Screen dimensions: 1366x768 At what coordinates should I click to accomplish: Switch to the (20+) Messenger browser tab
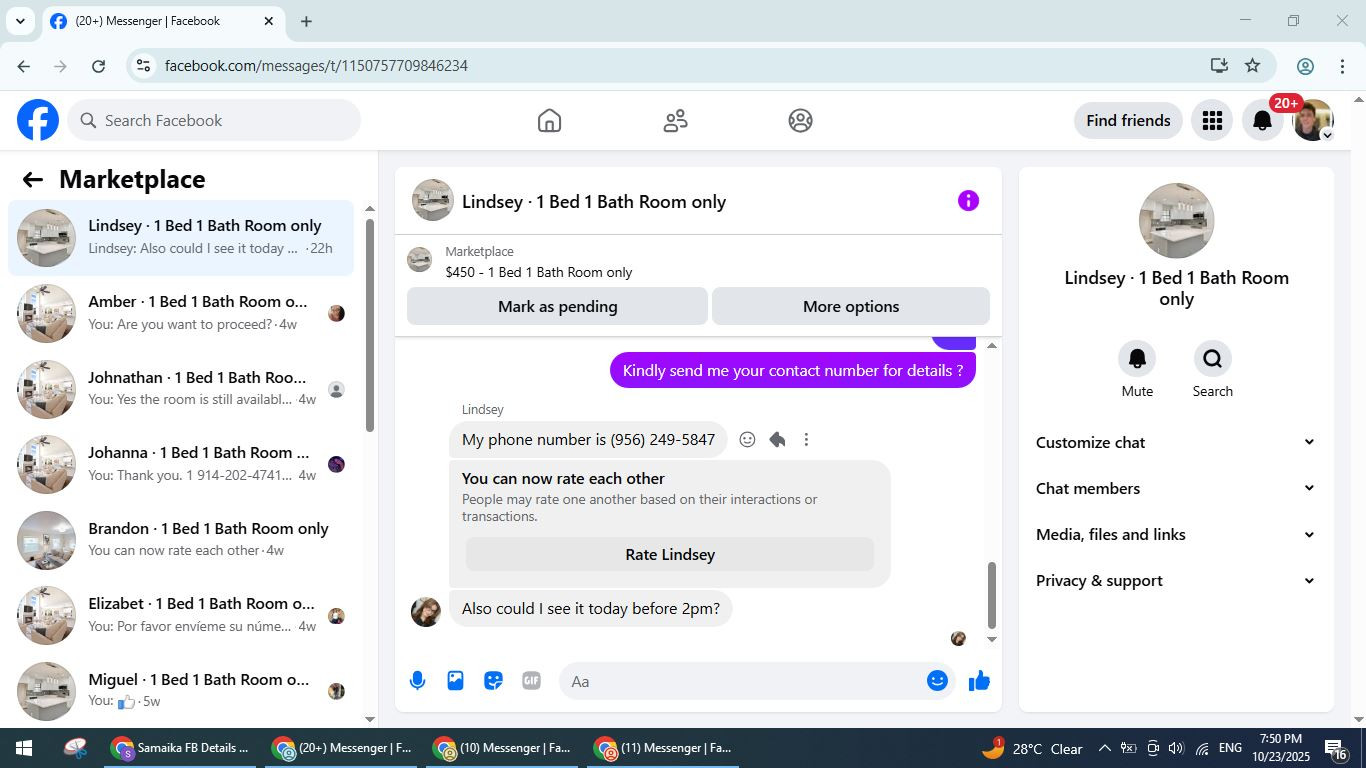coord(162,21)
